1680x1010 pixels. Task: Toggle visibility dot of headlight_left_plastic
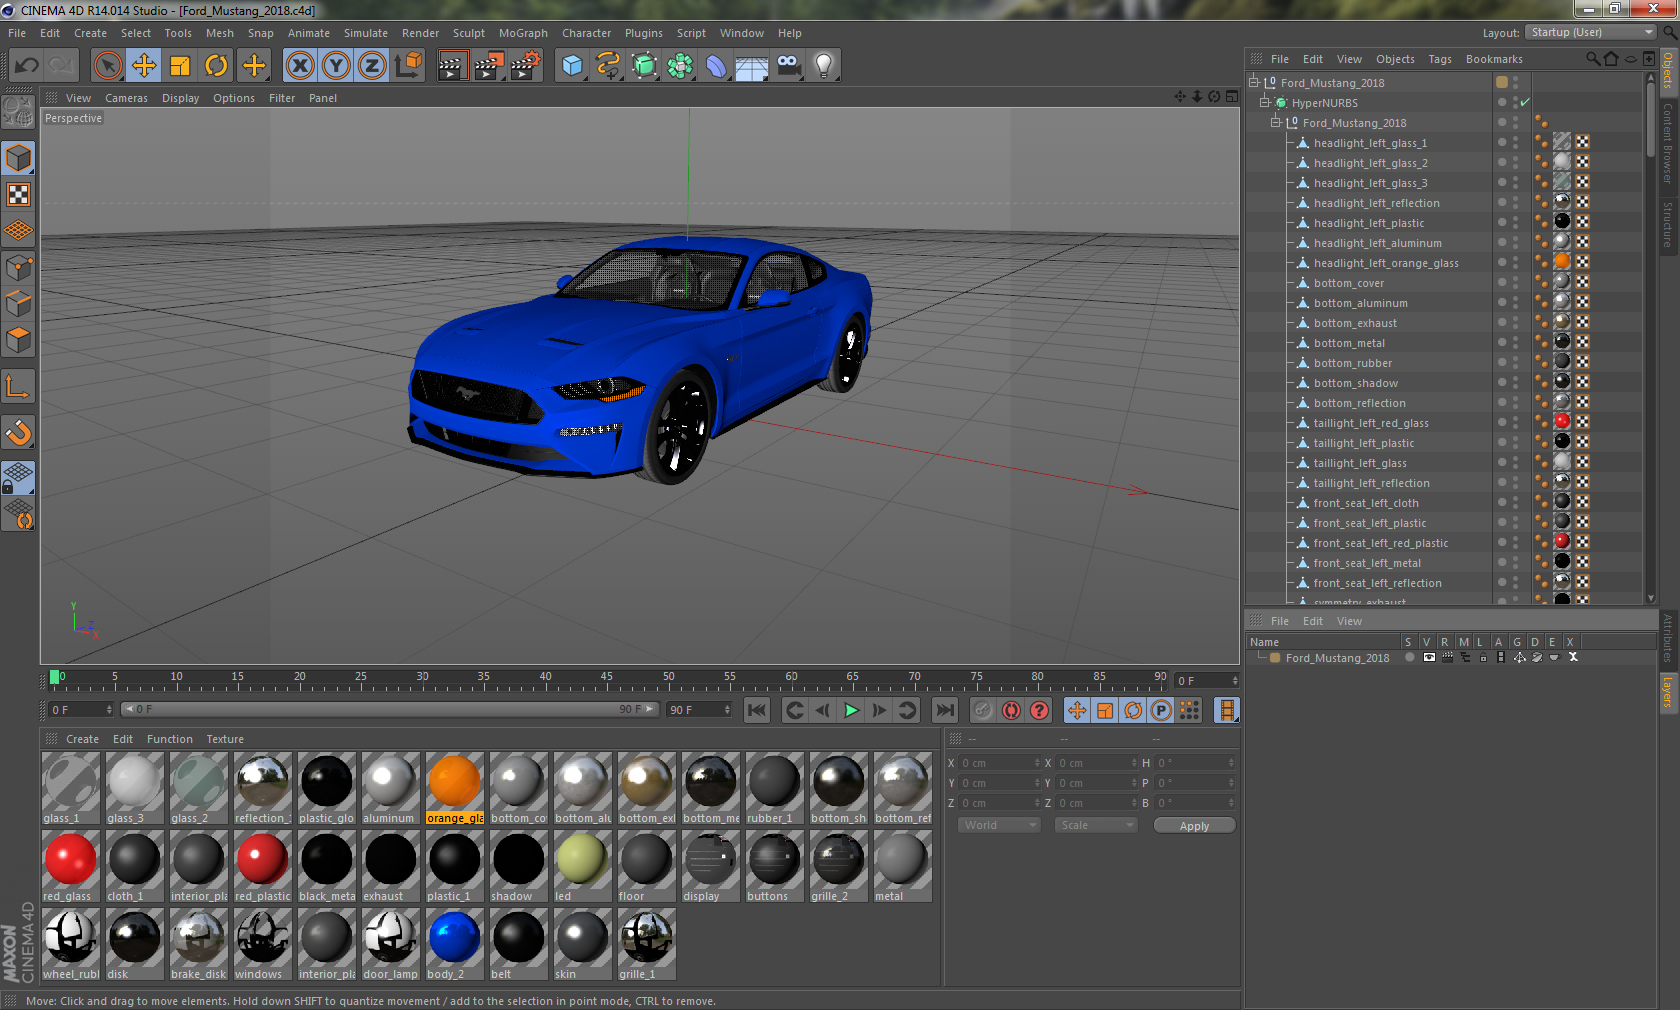(x=1502, y=222)
